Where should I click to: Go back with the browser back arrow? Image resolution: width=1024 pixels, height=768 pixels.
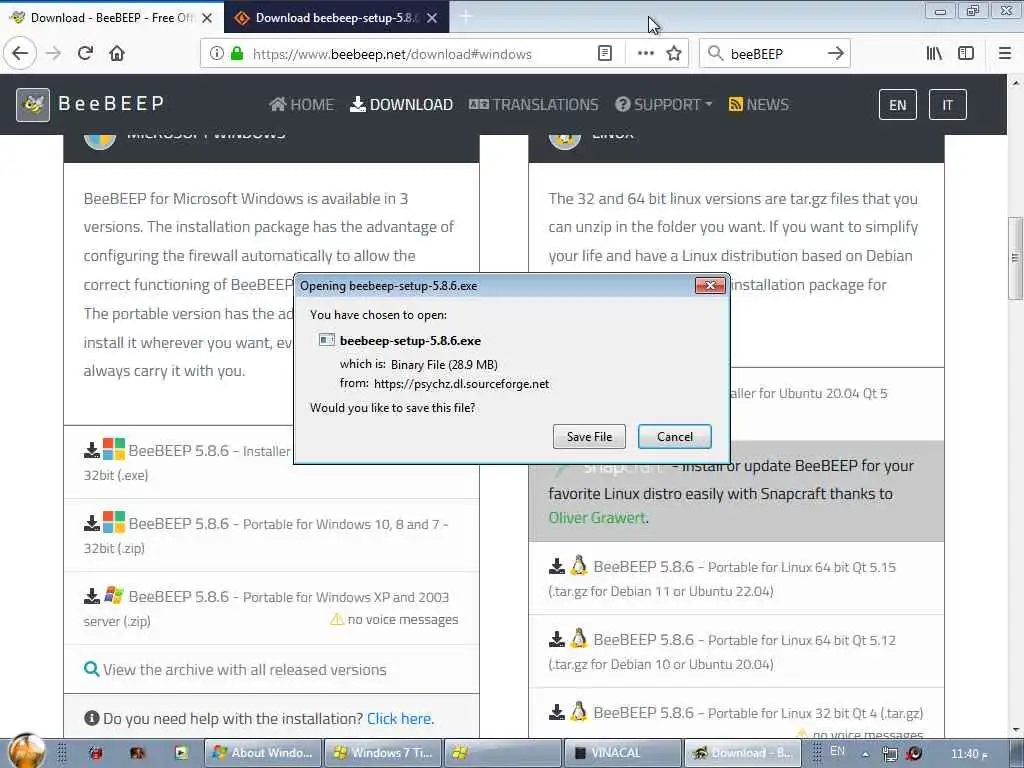coord(20,53)
